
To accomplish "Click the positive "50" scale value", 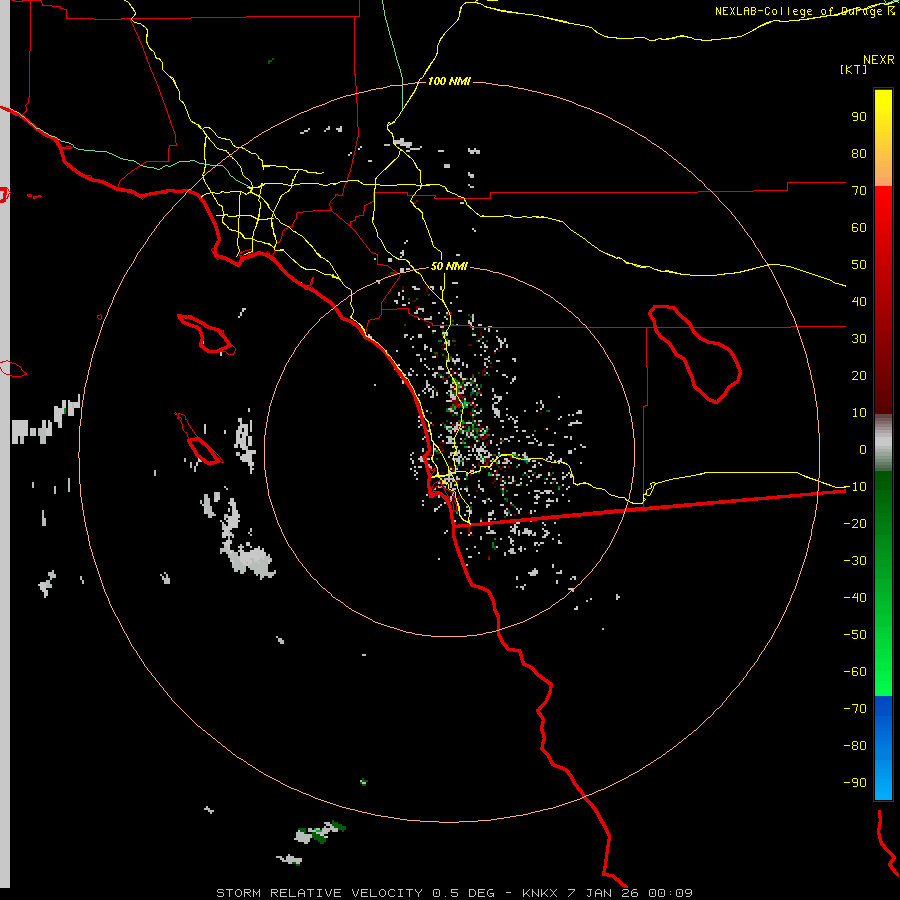I will (x=859, y=265).
